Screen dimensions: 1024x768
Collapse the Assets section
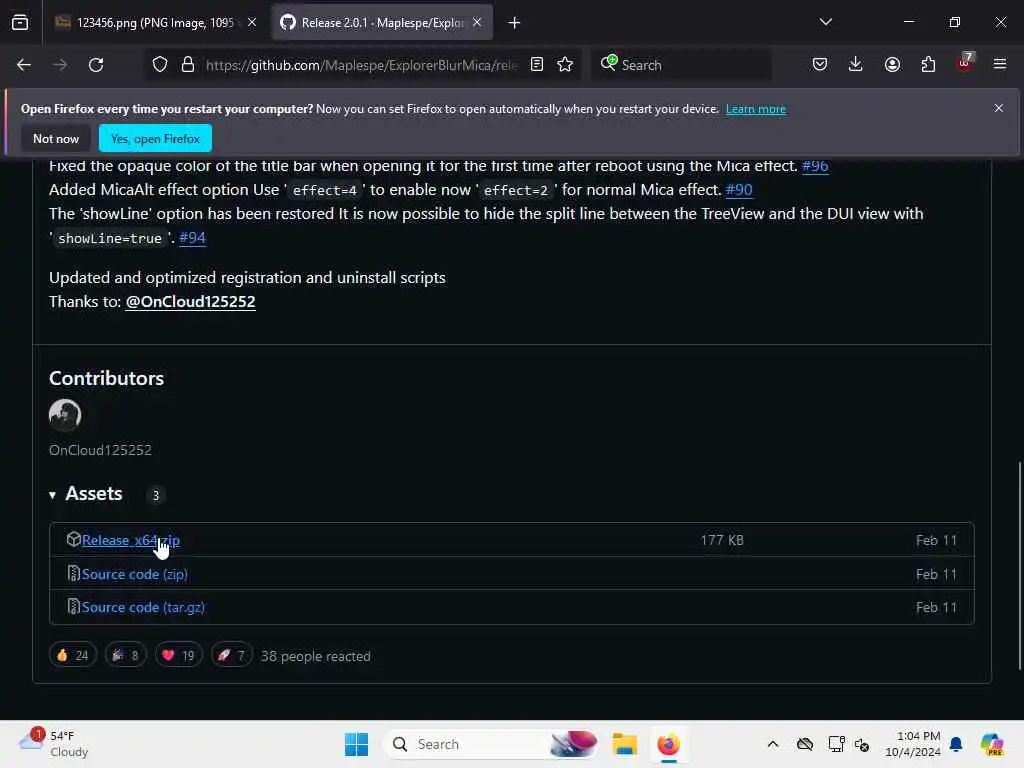click(86, 494)
